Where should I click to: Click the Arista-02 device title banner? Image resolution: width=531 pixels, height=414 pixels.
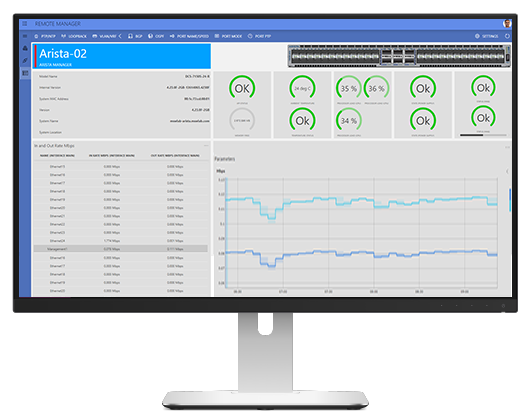pos(122,56)
